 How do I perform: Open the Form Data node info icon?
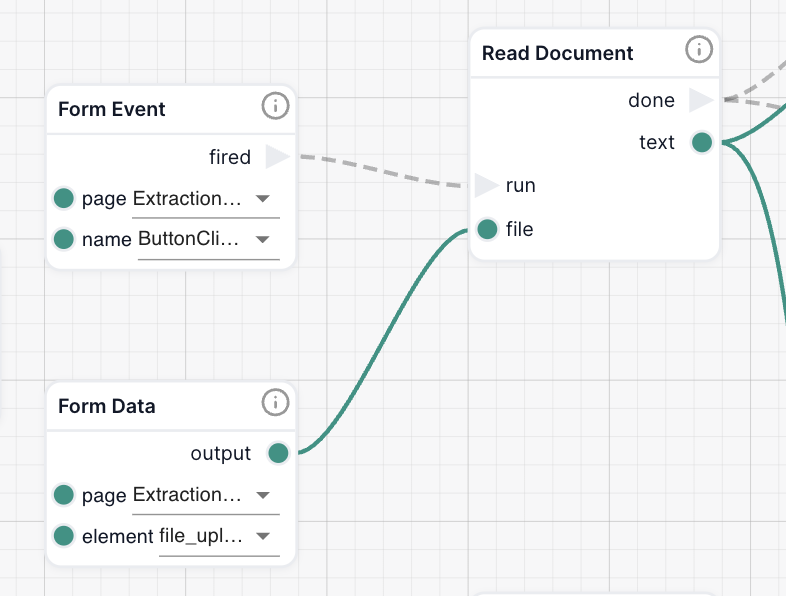(x=275, y=403)
